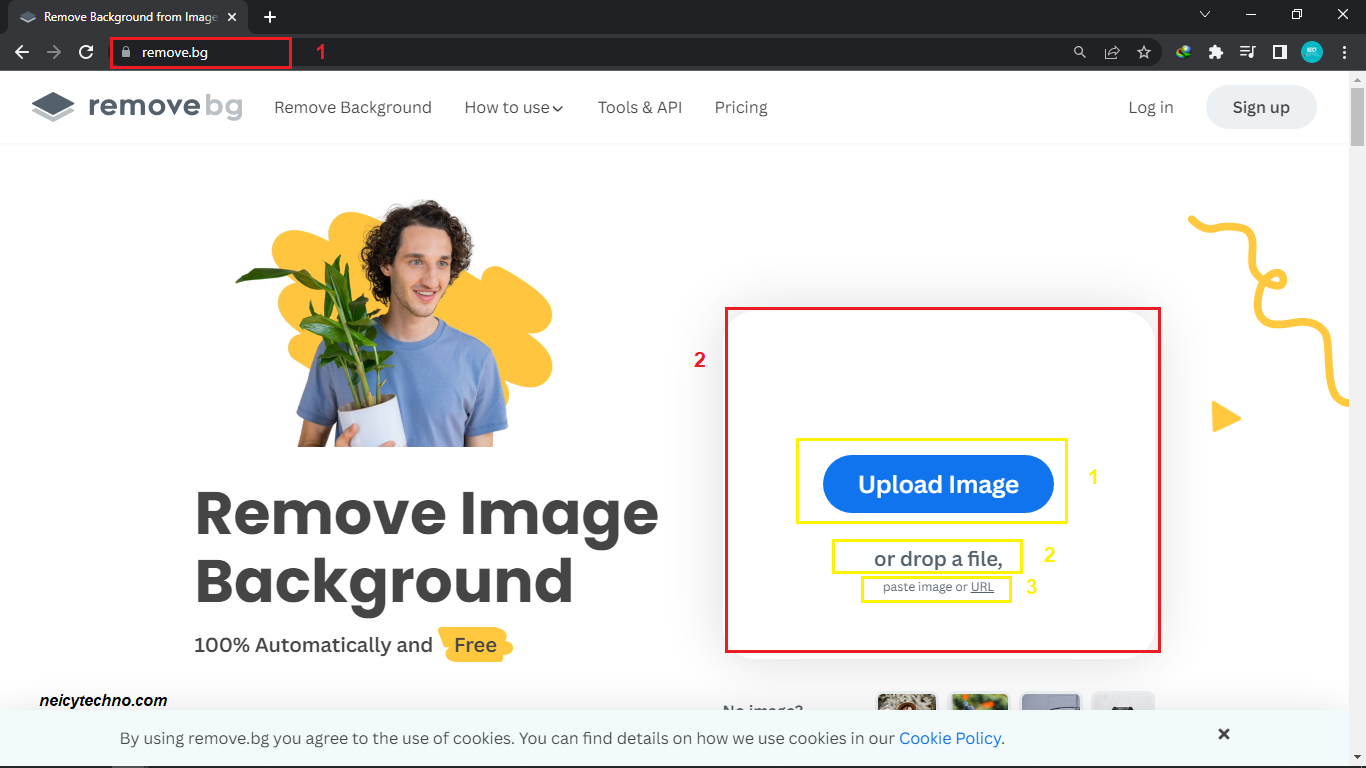Image resolution: width=1366 pixels, height=768 pixels.
Task: Click the text or drop a file,
Action: tap(938, 558)
